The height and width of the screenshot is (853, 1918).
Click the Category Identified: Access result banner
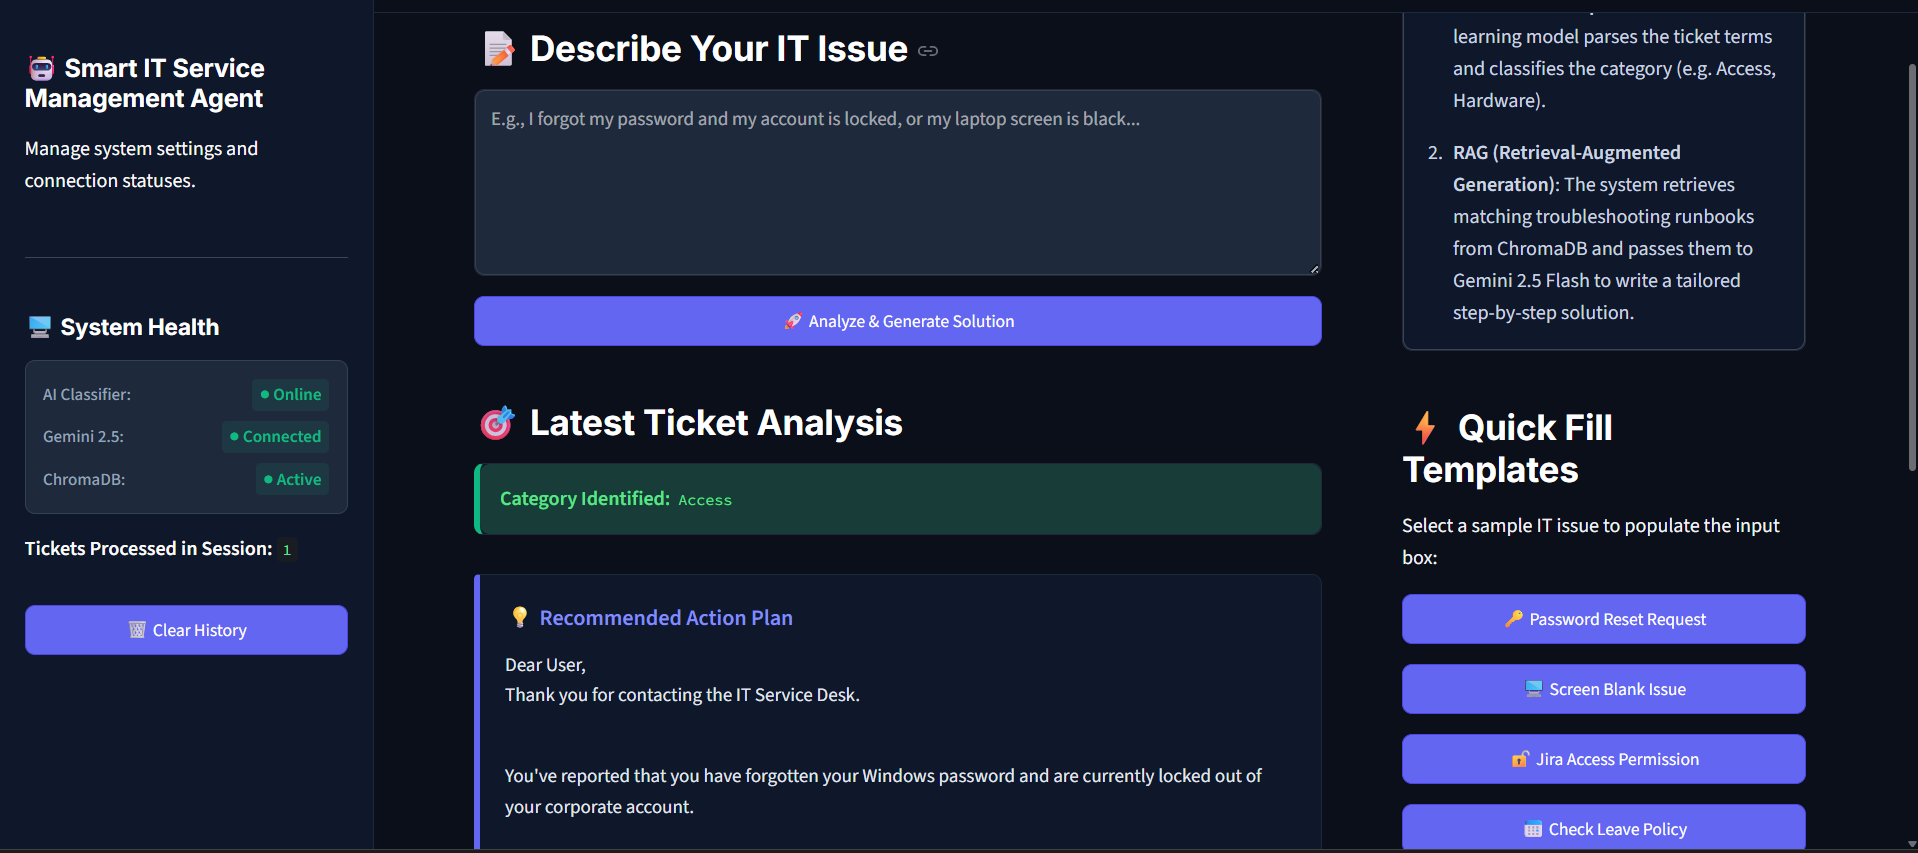[x=898, y=499]
